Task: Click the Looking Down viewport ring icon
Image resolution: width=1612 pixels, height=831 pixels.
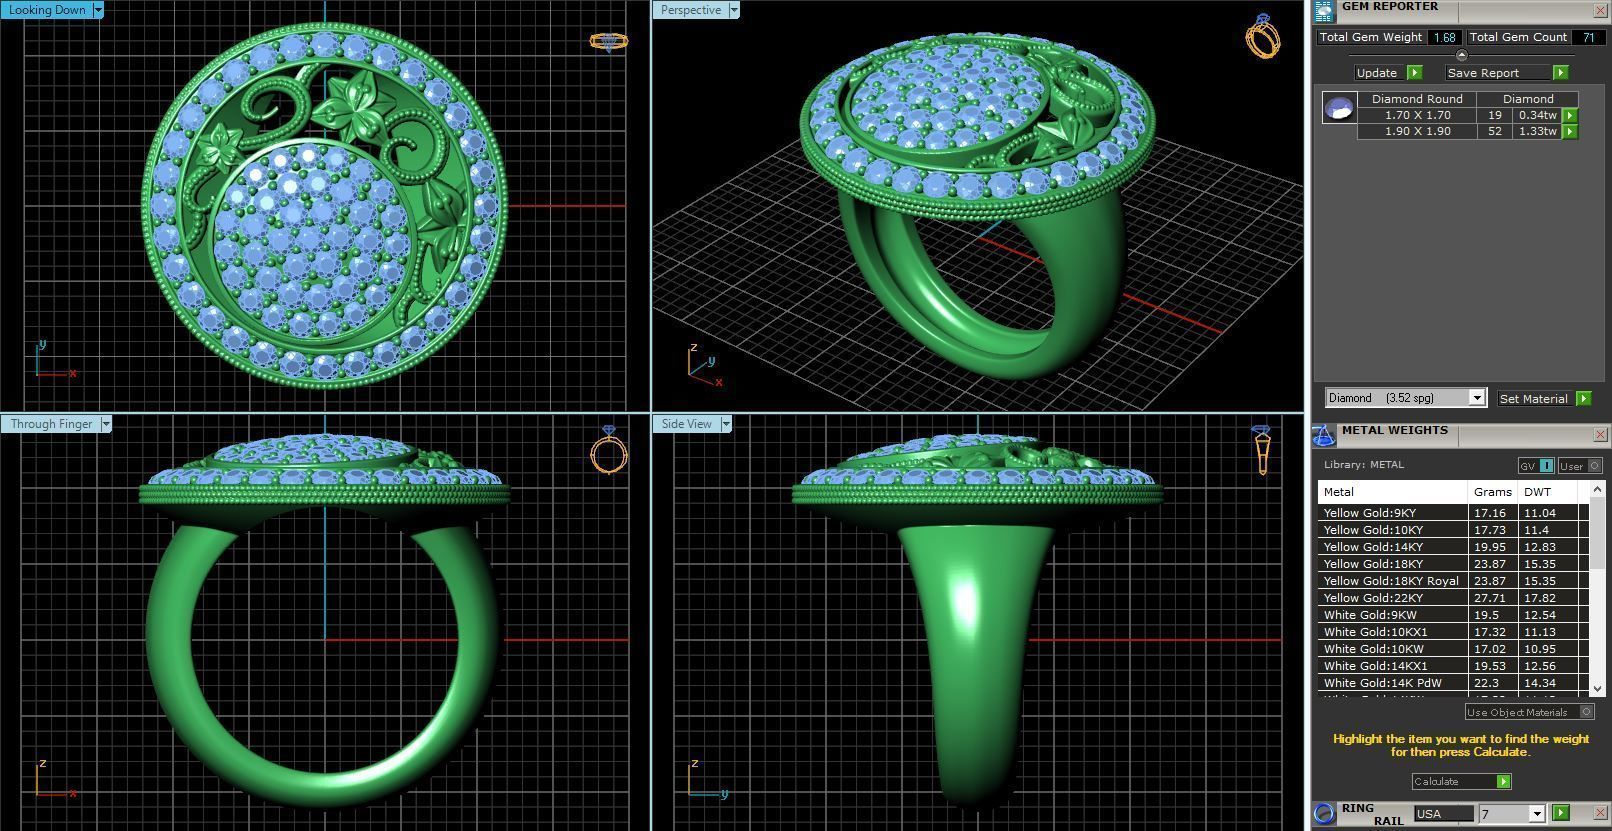Action: [x=608, y=41]
